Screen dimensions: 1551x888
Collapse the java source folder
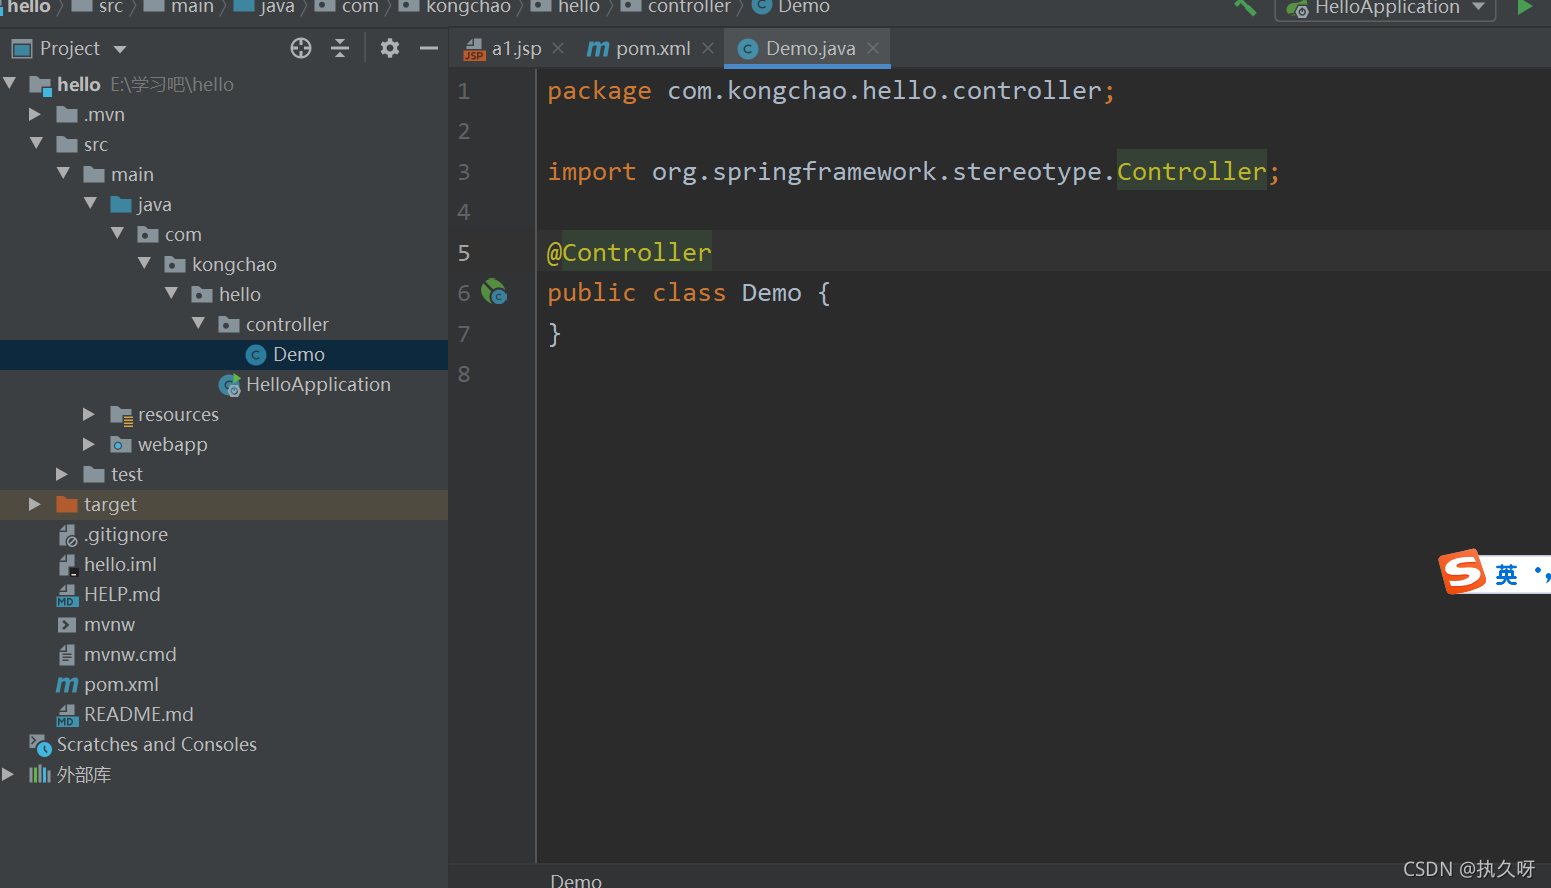[91, 204]
